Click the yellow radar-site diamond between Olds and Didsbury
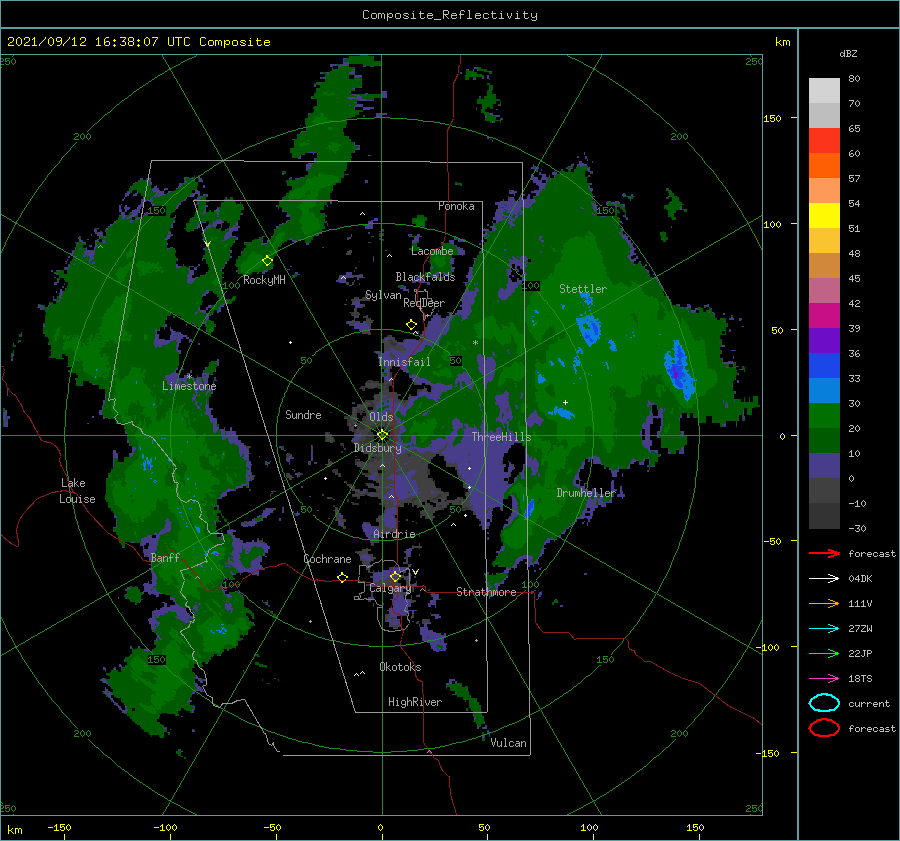900x841 pixels. 382,435
